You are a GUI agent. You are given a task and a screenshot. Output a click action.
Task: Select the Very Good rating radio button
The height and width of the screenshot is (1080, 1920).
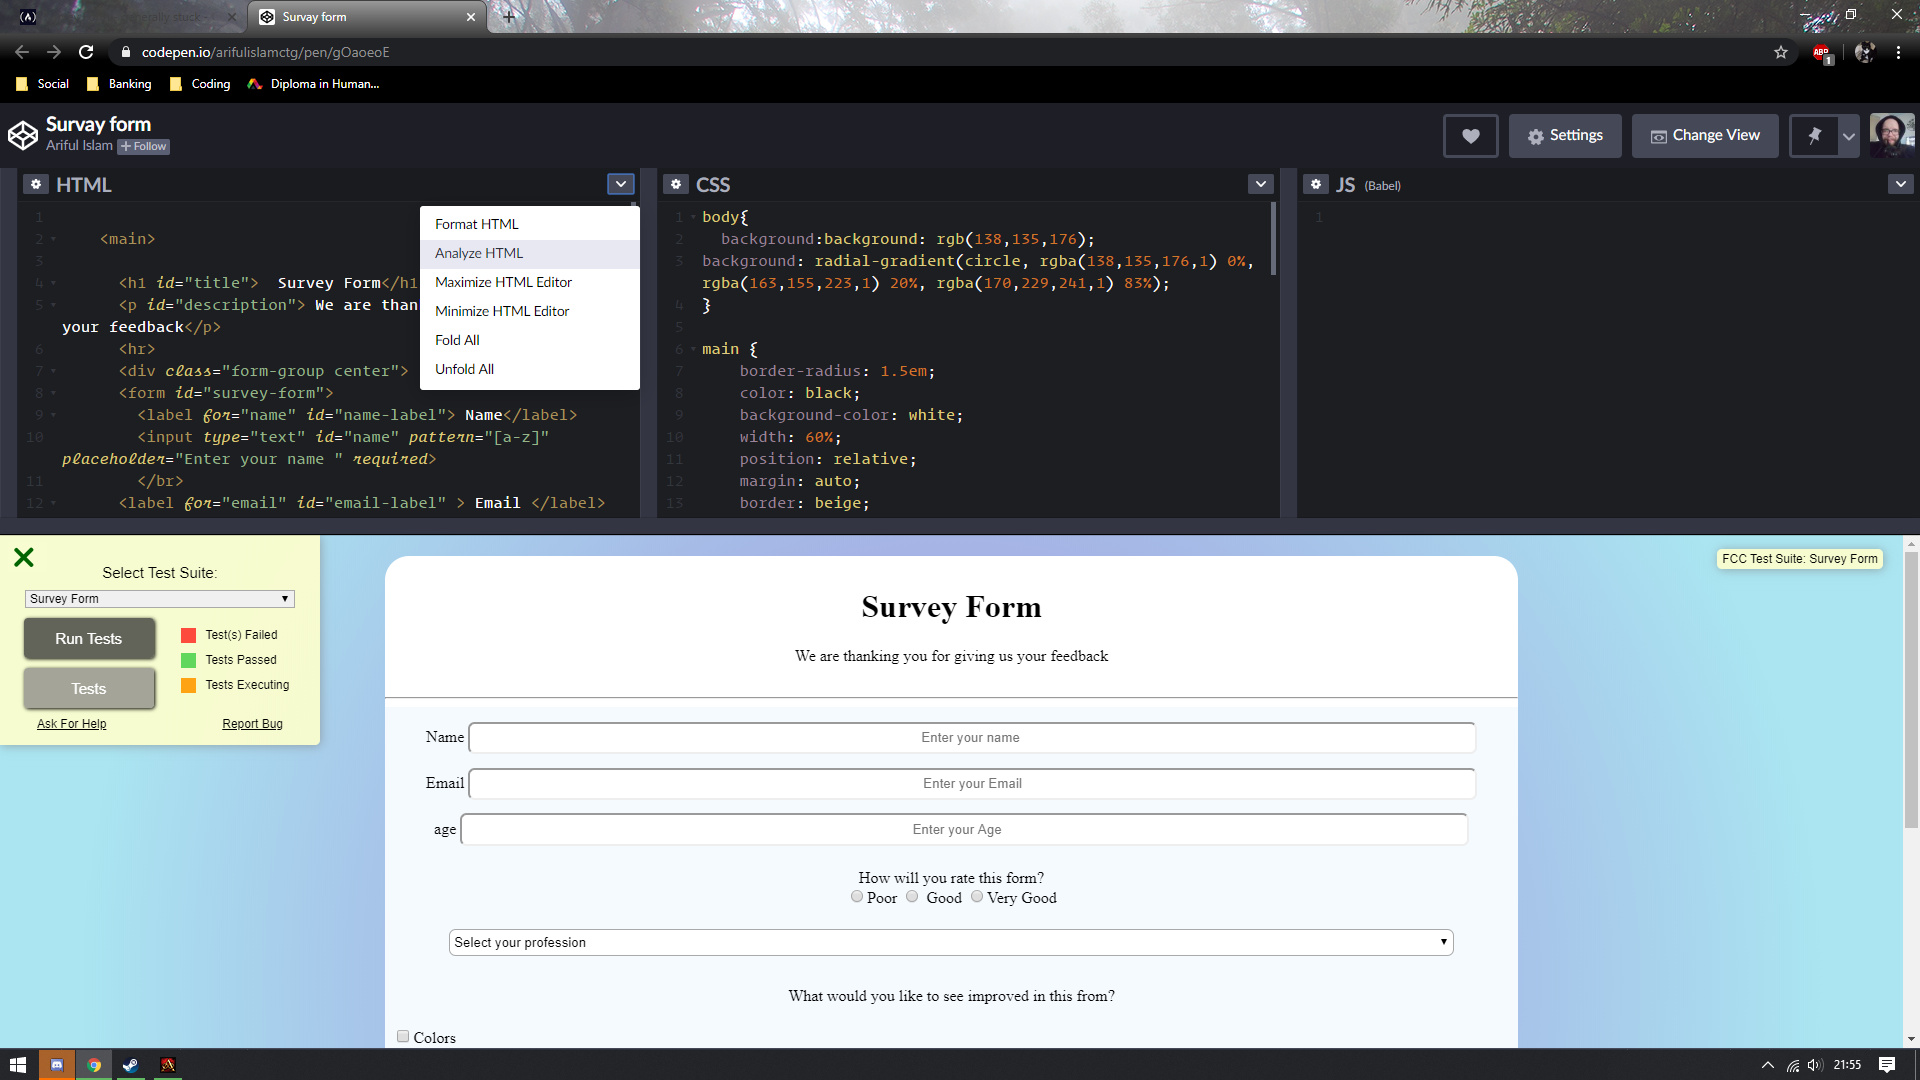[977, 896]
